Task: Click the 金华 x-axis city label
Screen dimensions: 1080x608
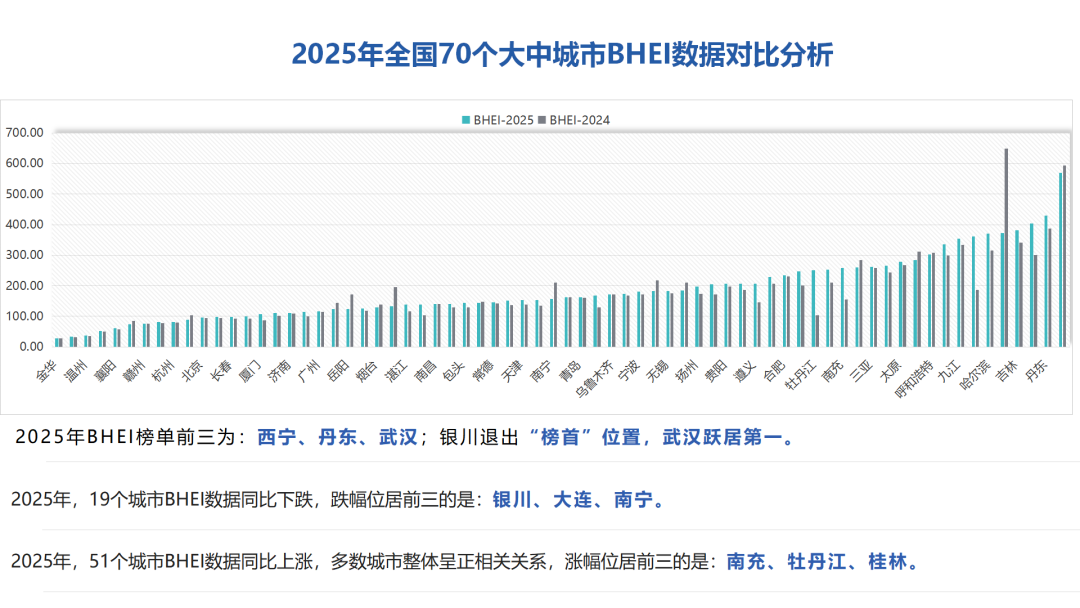Action: (46, 374)
